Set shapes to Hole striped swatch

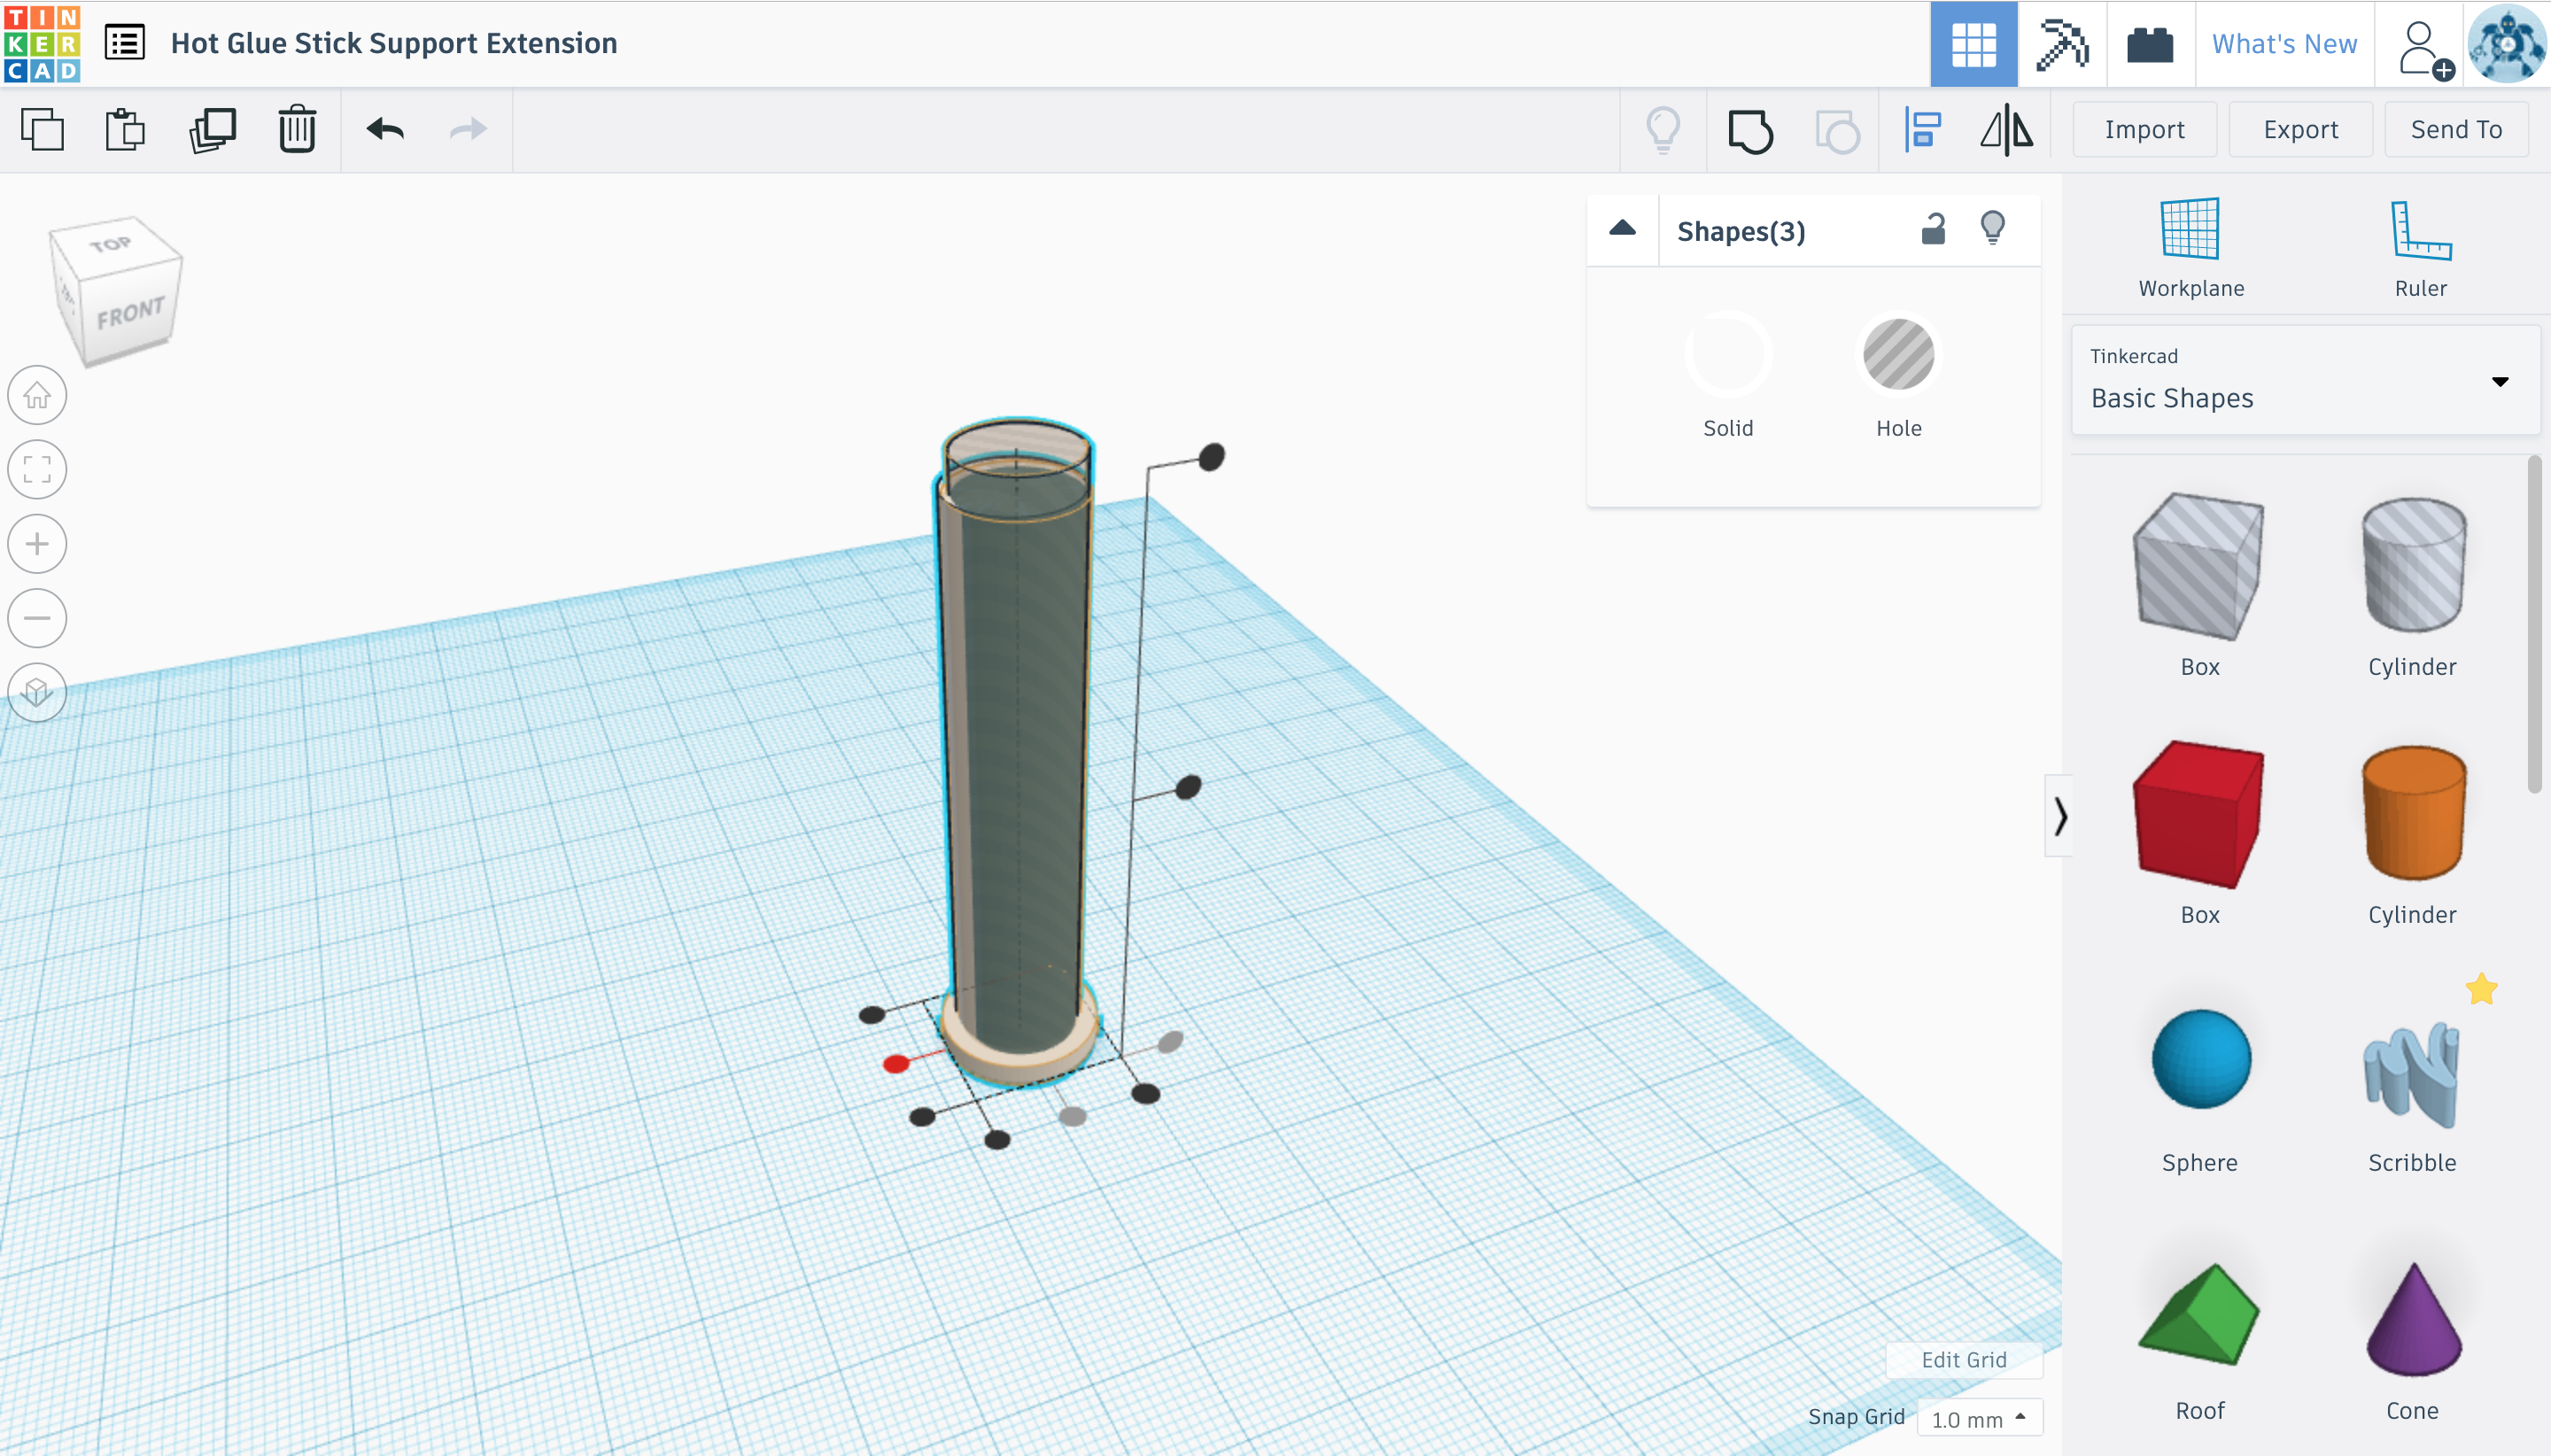click(1897, 354)
